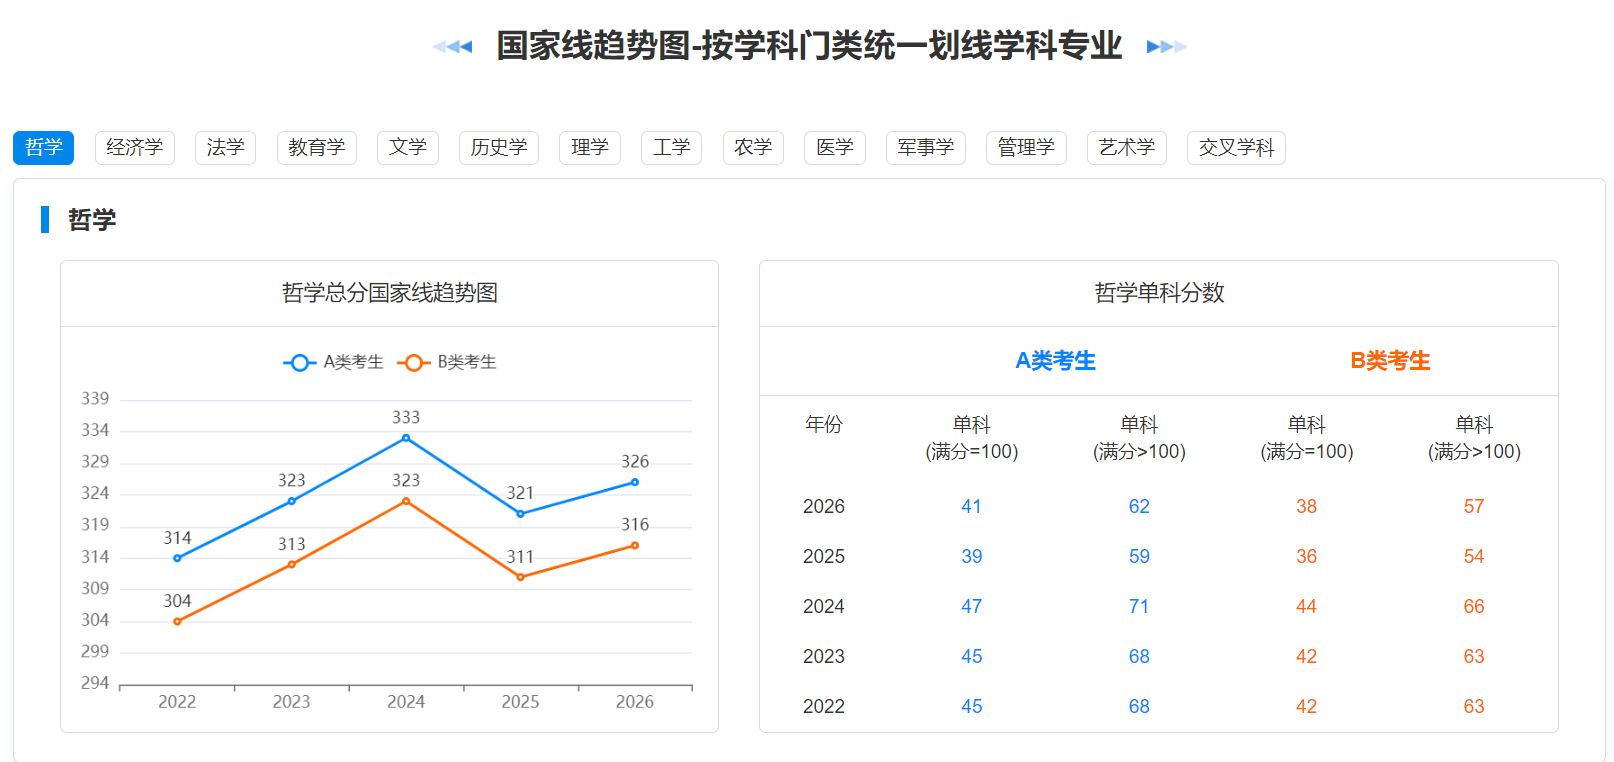This screenshot has width=1614, height=762.
Task: Click the right double-arrow icon beside the title
Action: [x=1166, y=46]
